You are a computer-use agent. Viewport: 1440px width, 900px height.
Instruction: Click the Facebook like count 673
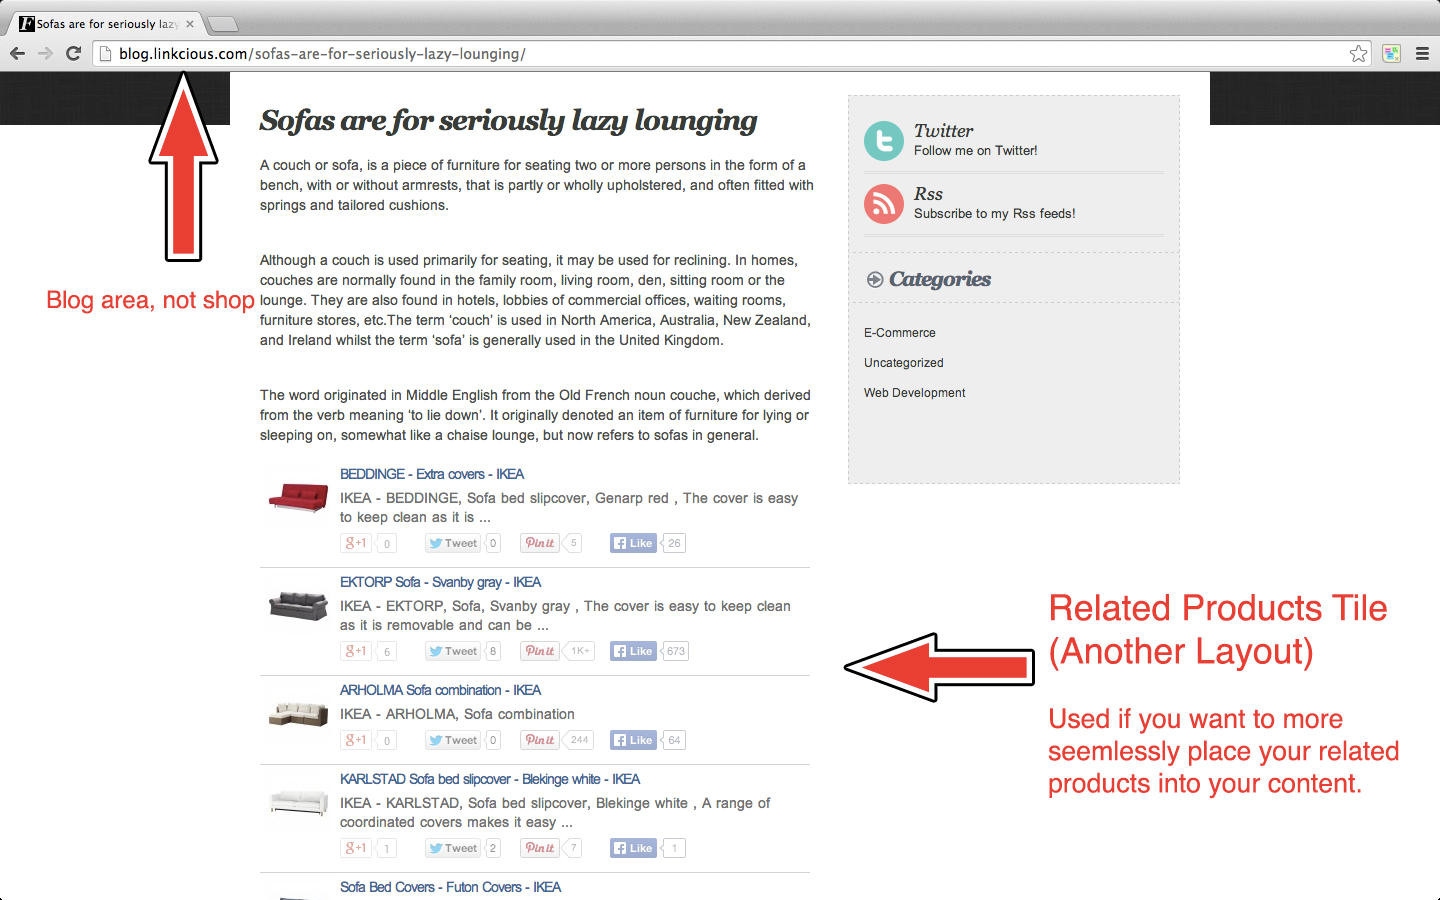(676, 651)
